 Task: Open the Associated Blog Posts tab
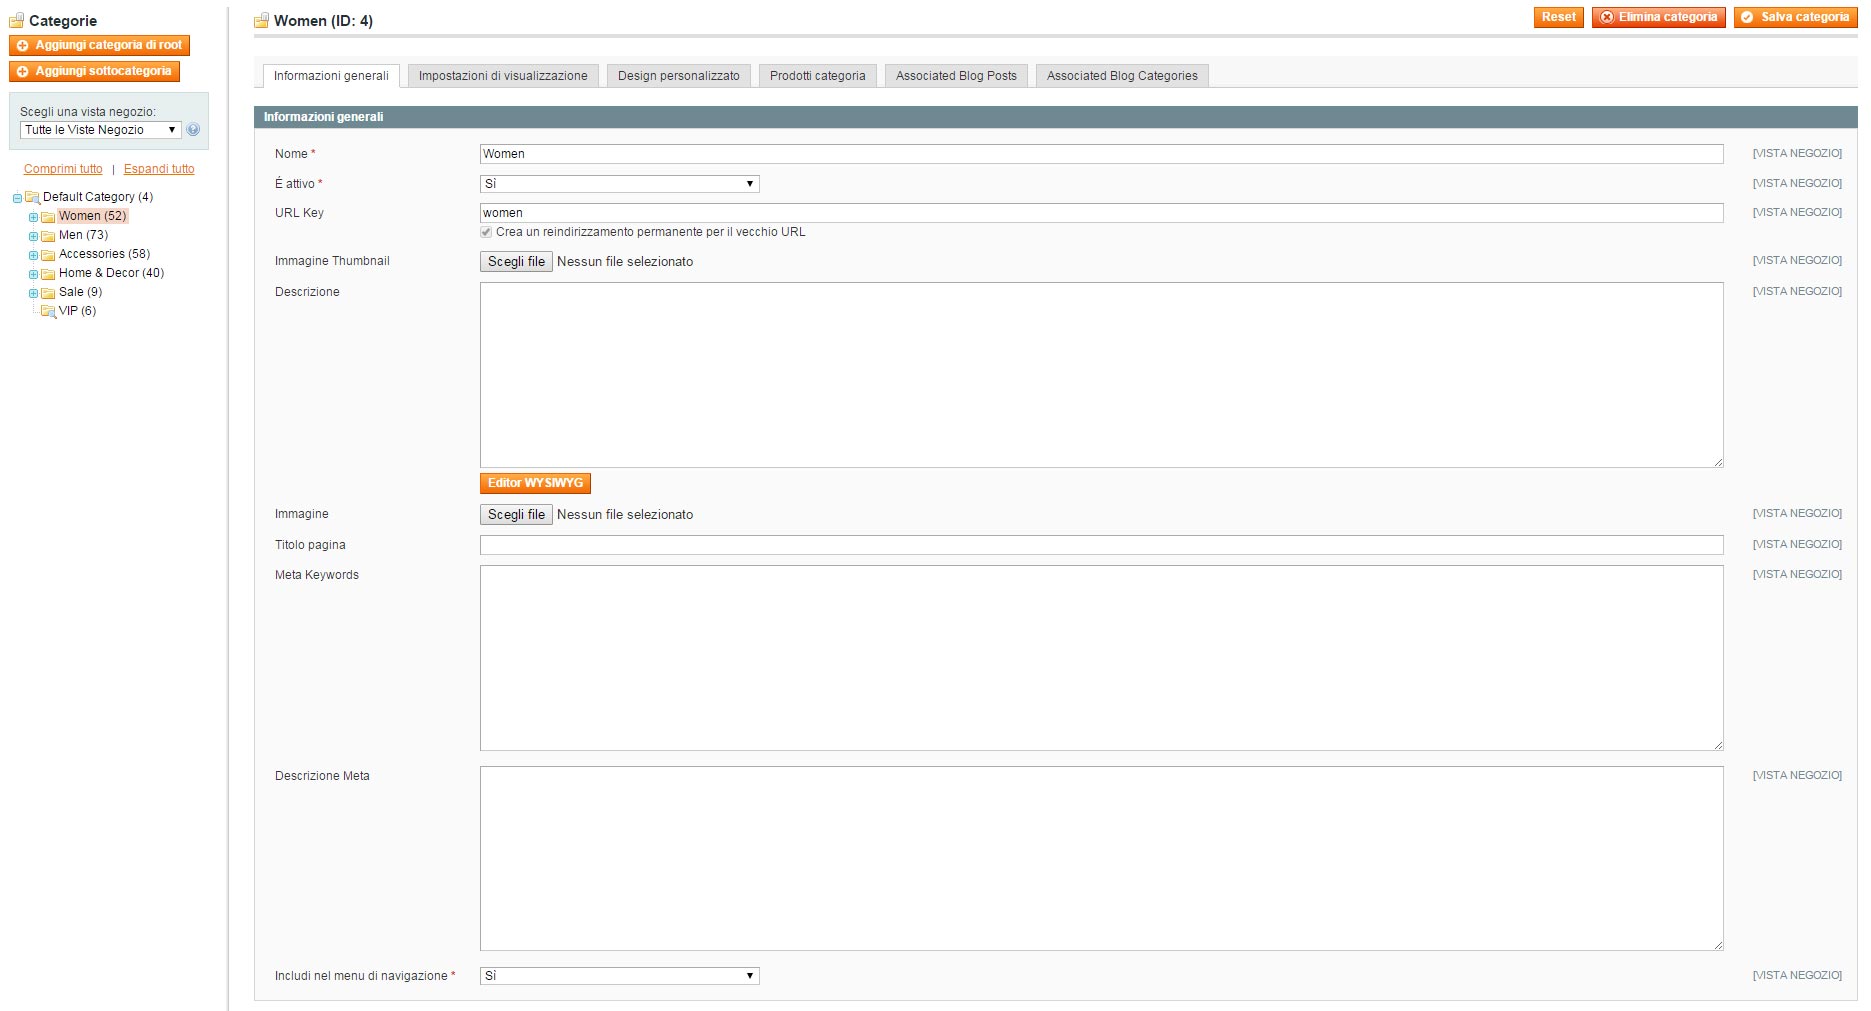(955, 76)
